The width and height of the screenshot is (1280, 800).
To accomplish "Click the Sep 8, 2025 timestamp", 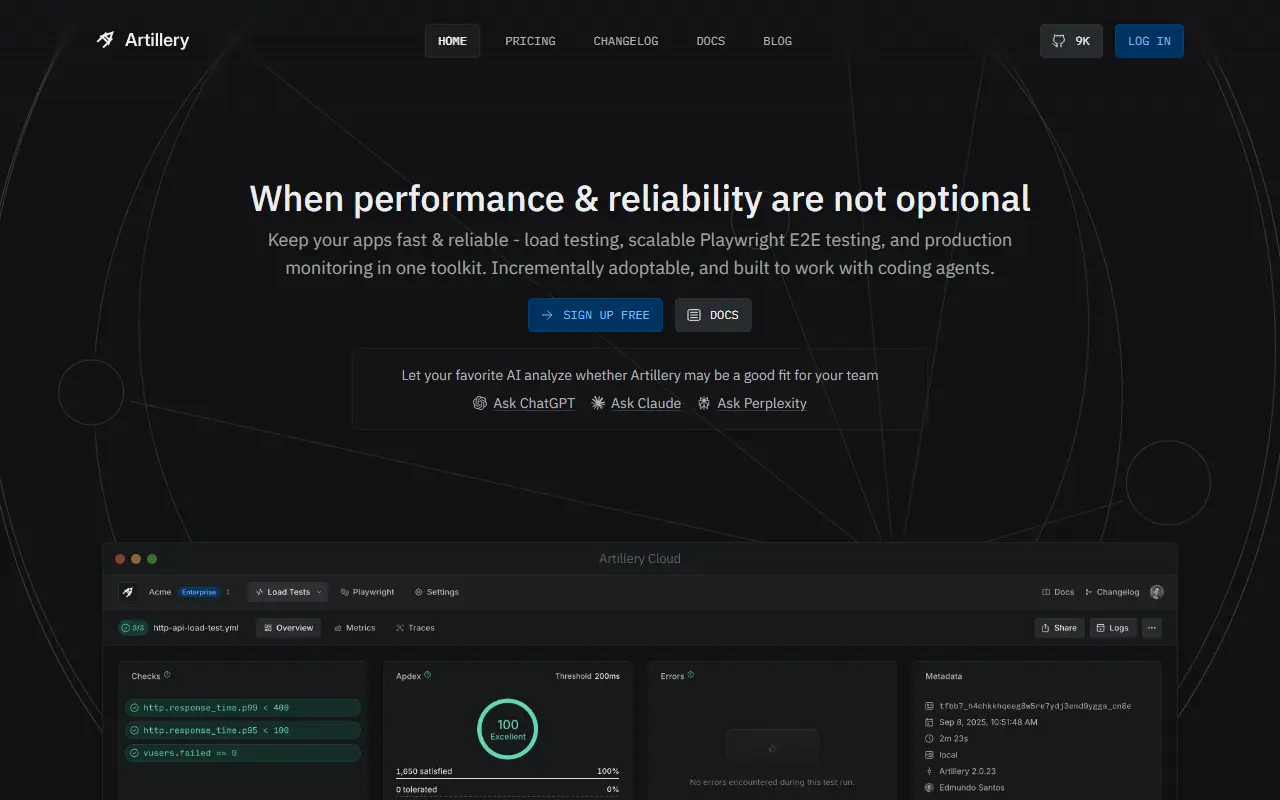I will coord(981,722).
